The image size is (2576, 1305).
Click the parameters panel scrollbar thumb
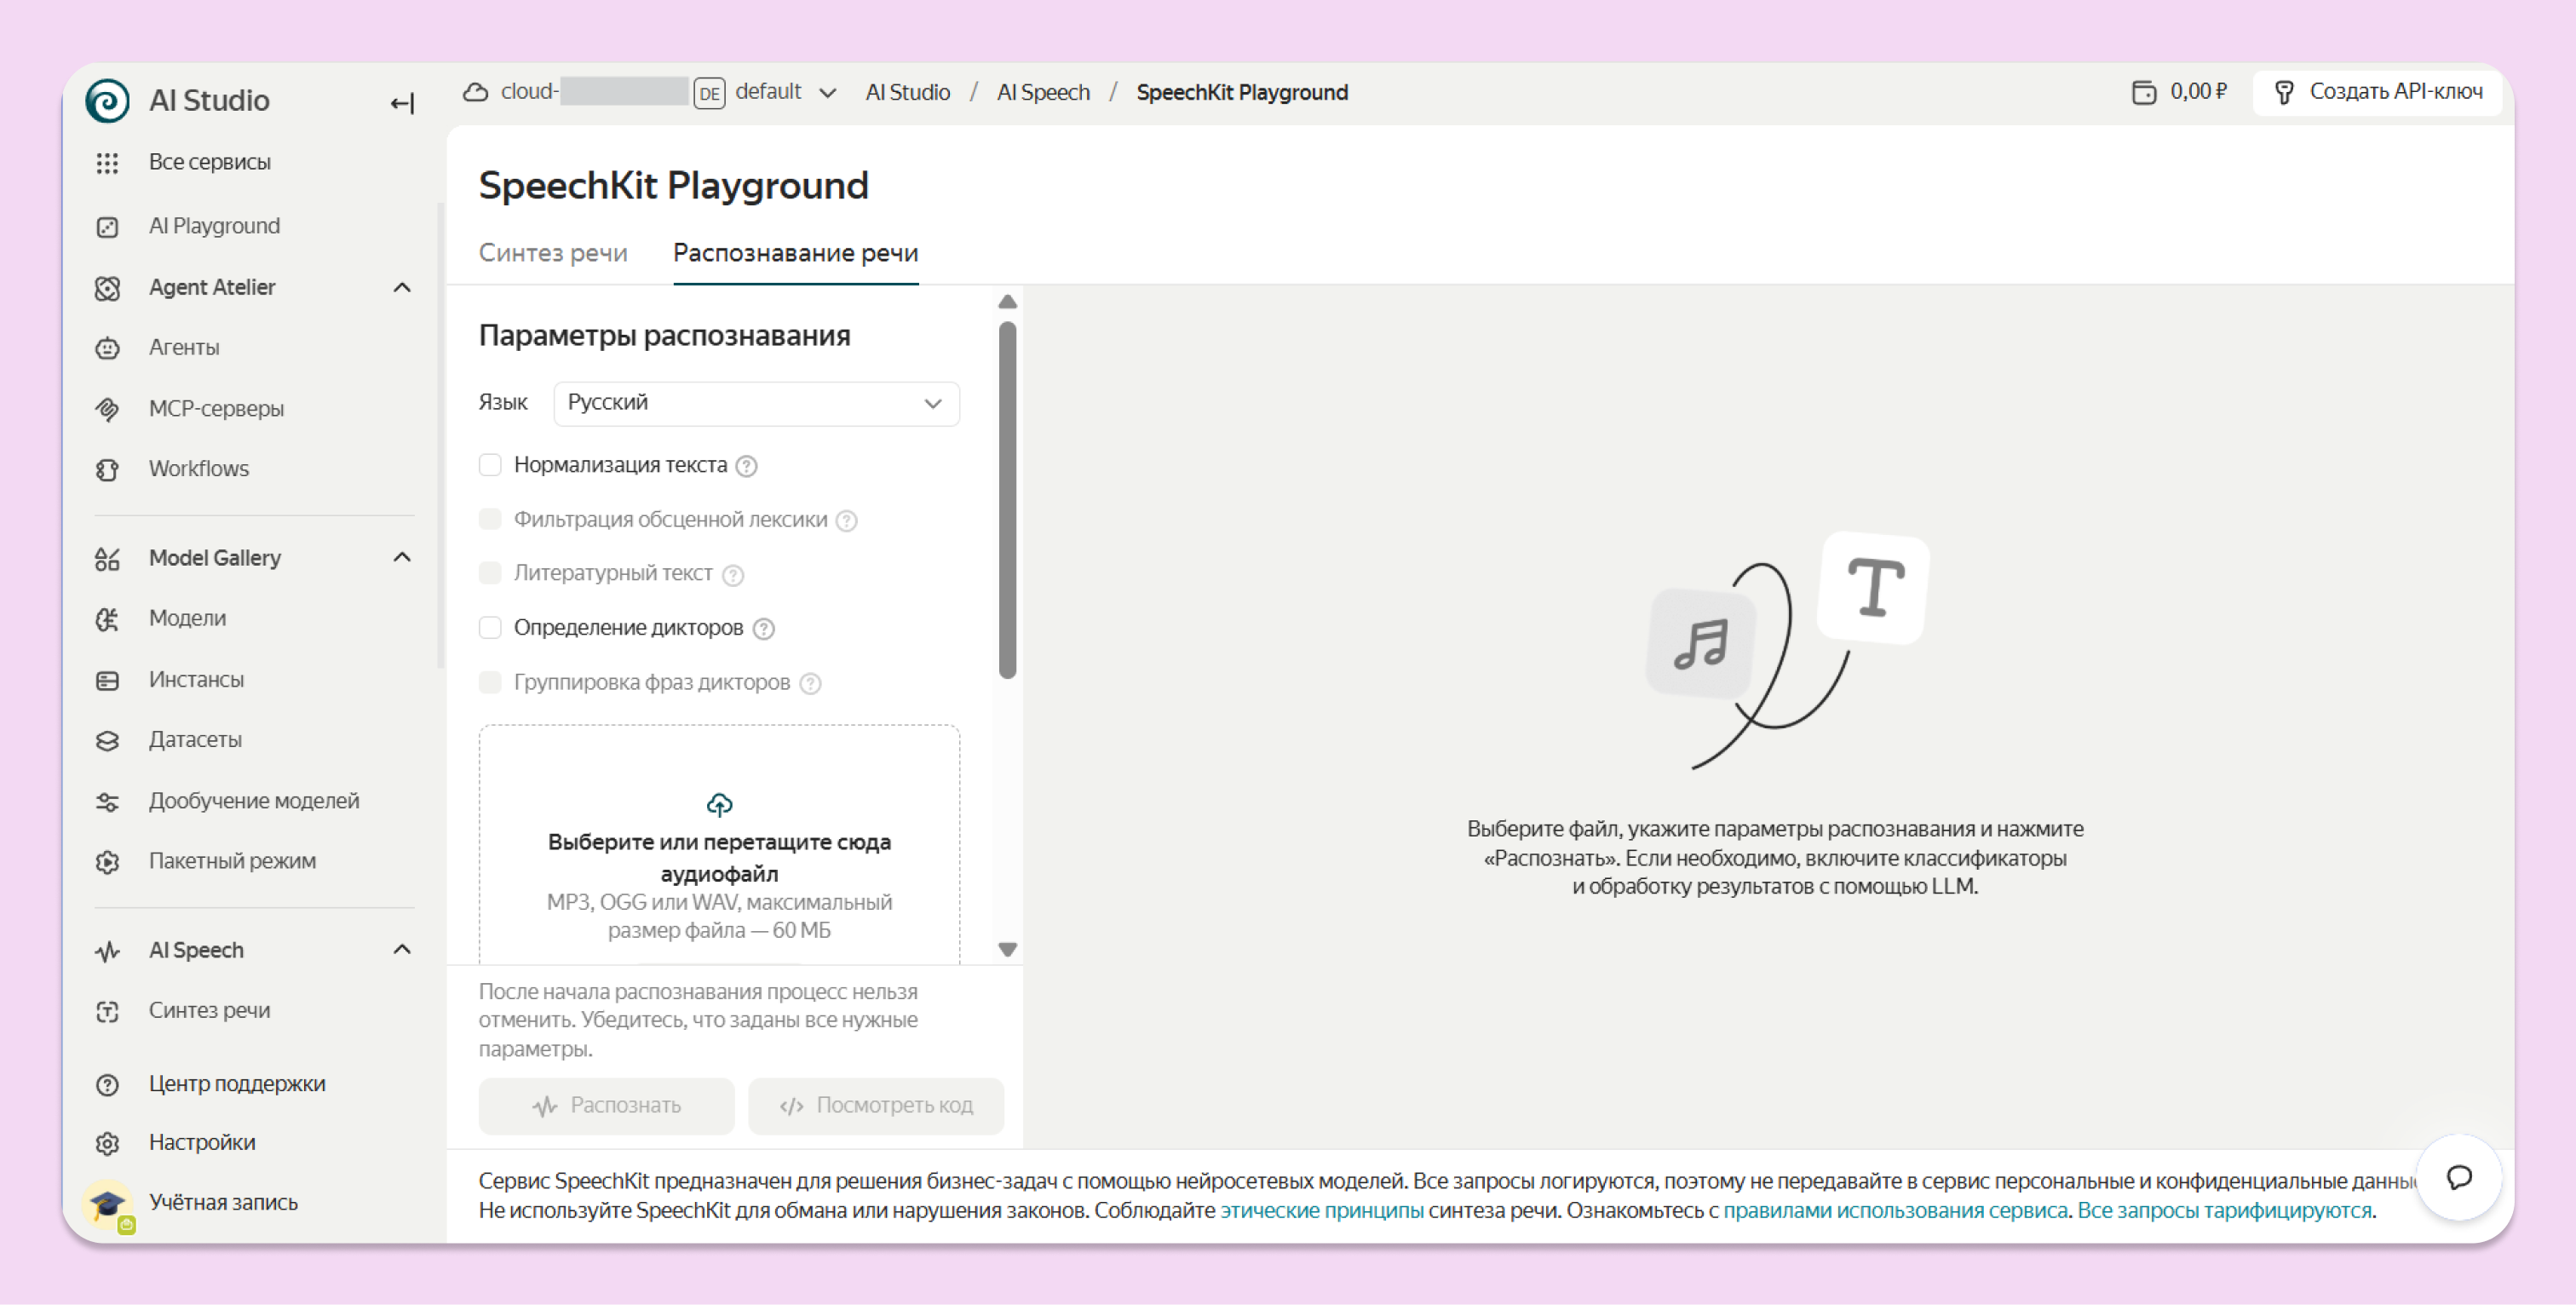1008,500
